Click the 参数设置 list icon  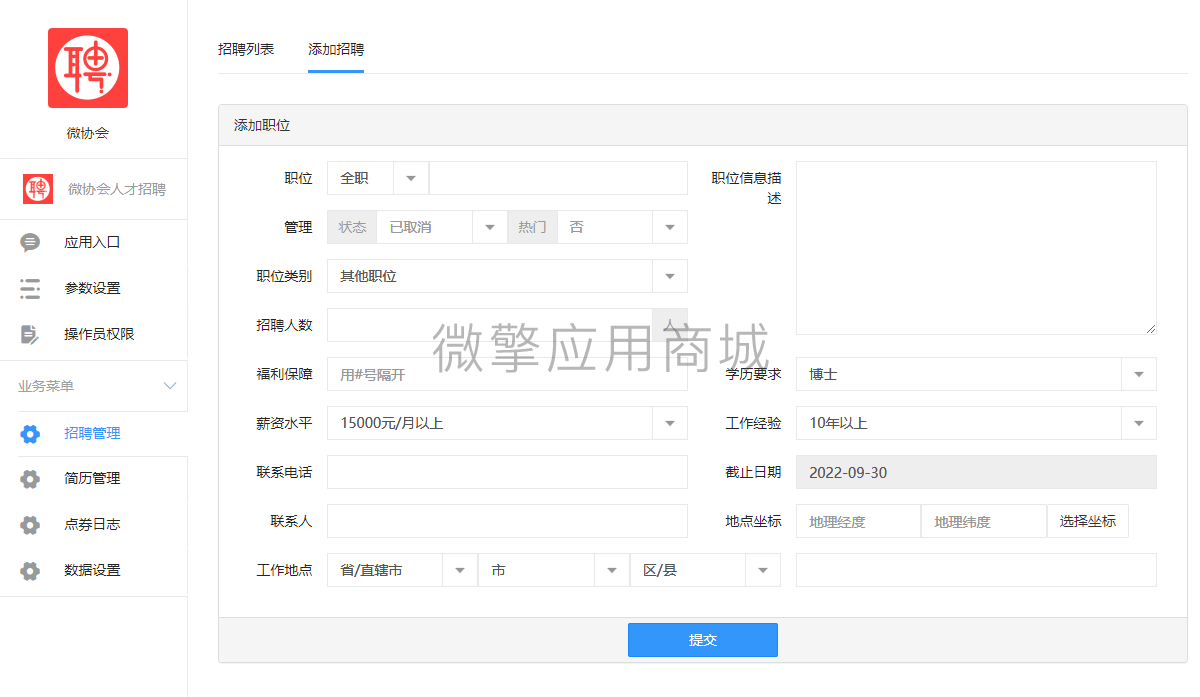point(30,288)
